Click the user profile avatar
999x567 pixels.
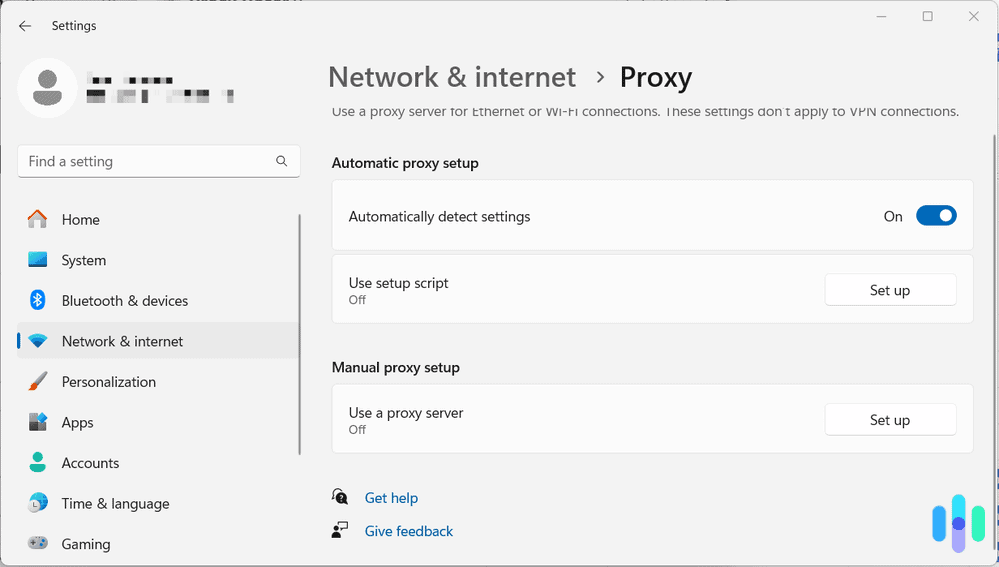tap(47, 88)
